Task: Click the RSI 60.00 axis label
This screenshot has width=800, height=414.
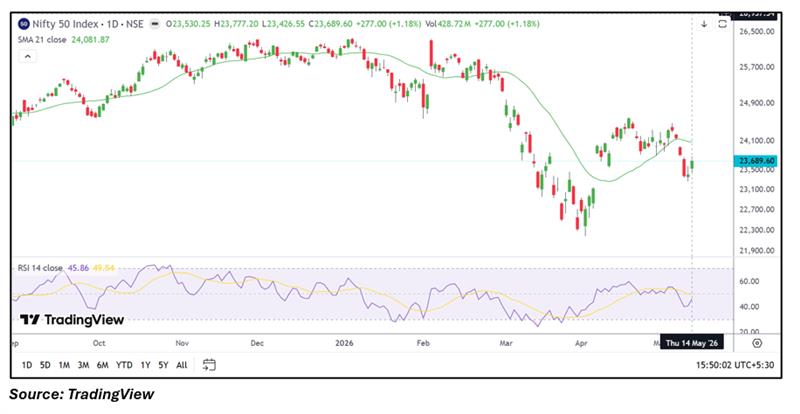Action: click(749, 281)
